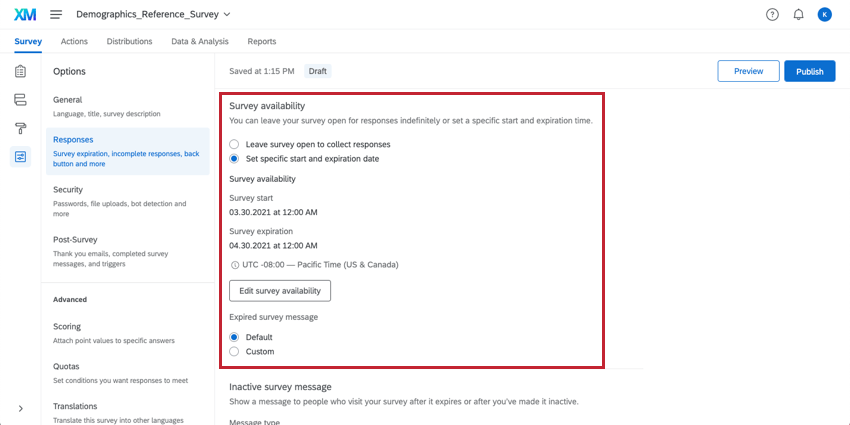Image resolution: width=850 pixels, height=425 pixels.
Task: Click the UTC -08:00 Pacific Time text
Action: [320, 265]
